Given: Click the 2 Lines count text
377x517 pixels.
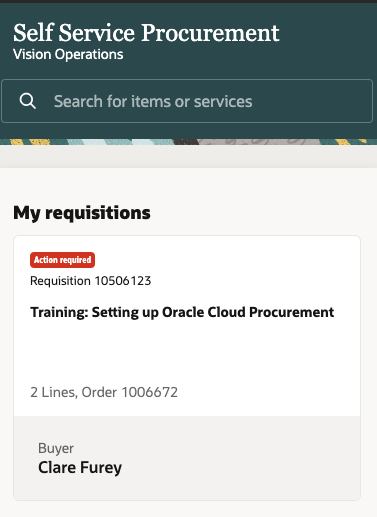Looking at the screenshot, I should click(x=54, y=392).
